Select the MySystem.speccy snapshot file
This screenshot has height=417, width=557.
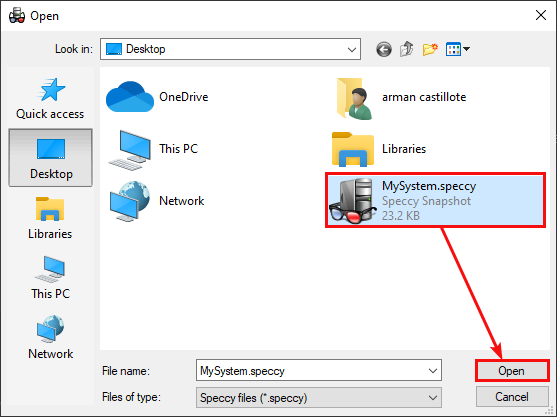click(x=436, y=200)
